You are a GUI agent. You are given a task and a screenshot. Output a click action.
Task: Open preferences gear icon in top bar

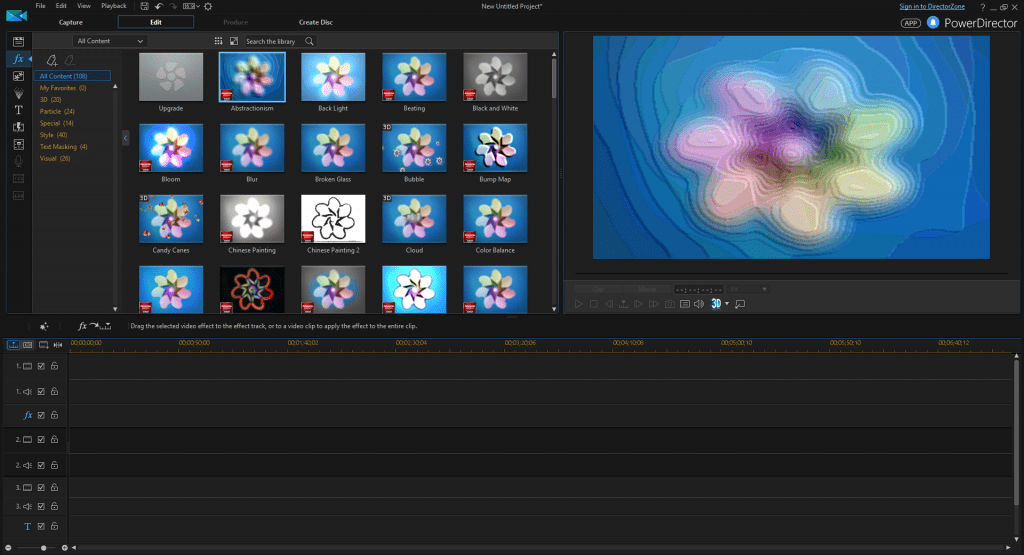[208, 6]
